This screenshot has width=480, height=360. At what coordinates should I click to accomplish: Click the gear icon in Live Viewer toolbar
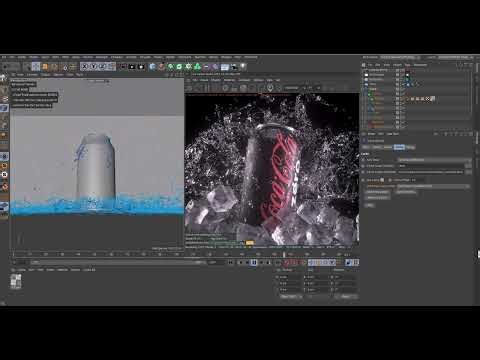(x=225, y=88)
